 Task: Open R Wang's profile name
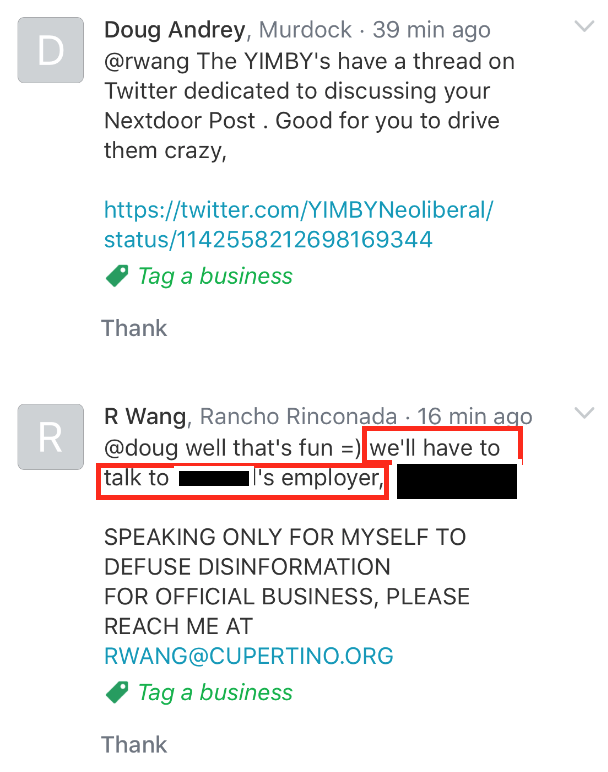pyautogui.click(x=145, y=417)
